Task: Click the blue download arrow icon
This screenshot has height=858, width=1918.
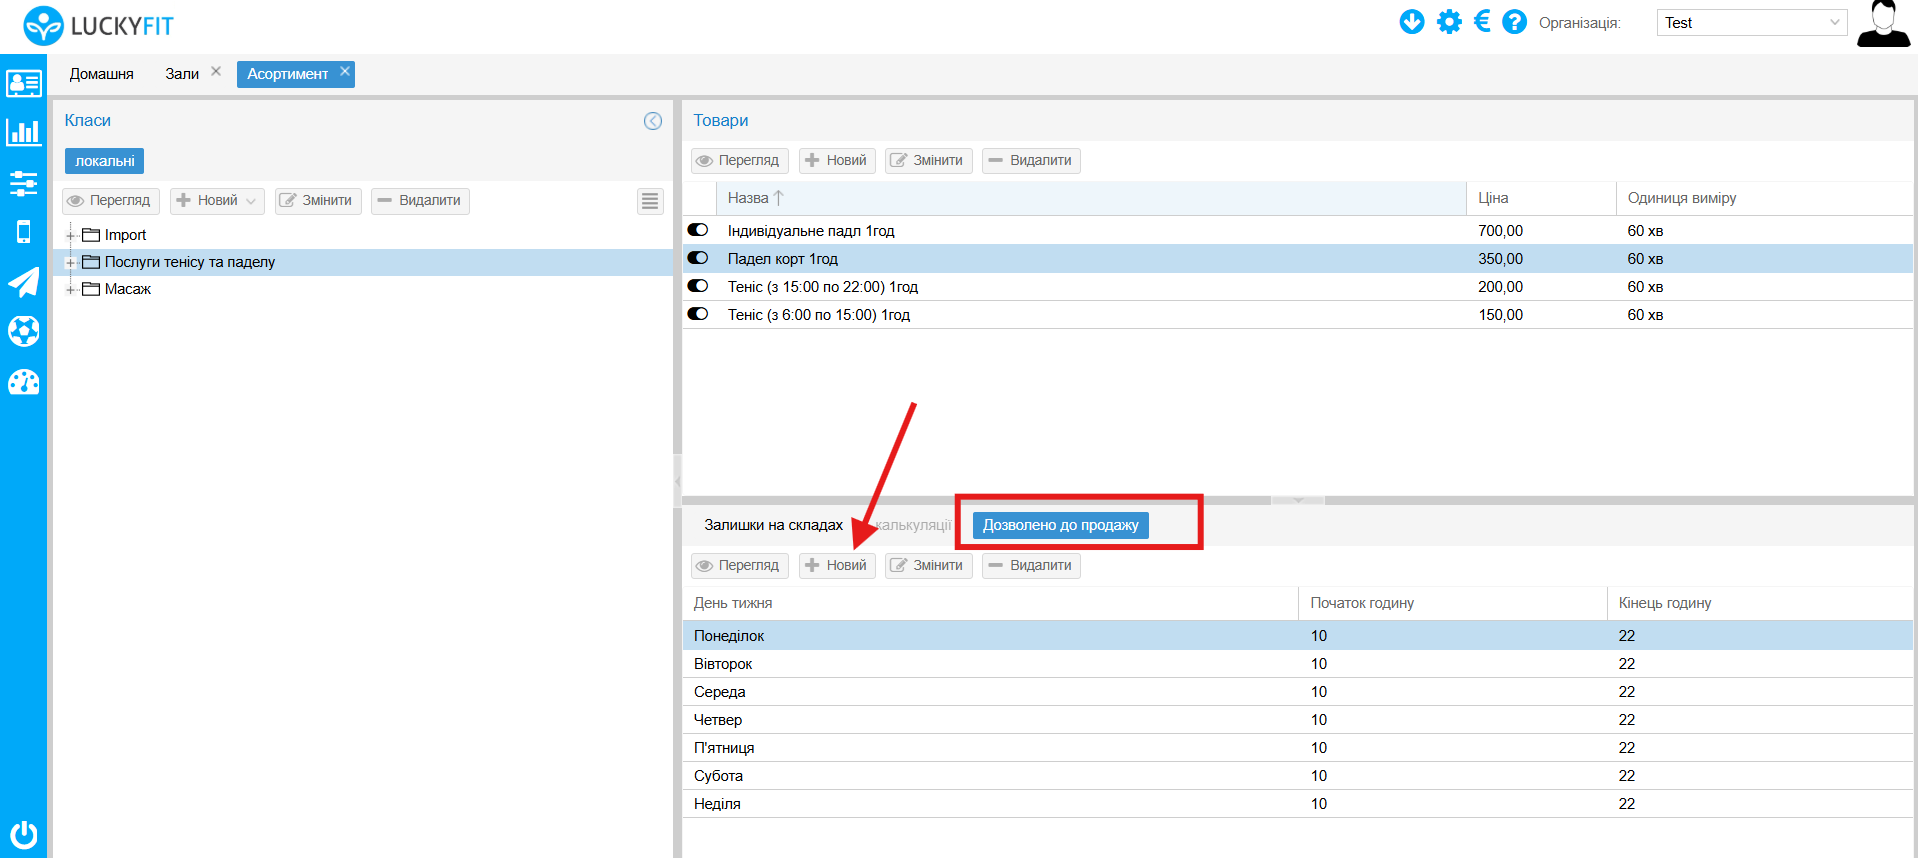Action: [1411, 22]
